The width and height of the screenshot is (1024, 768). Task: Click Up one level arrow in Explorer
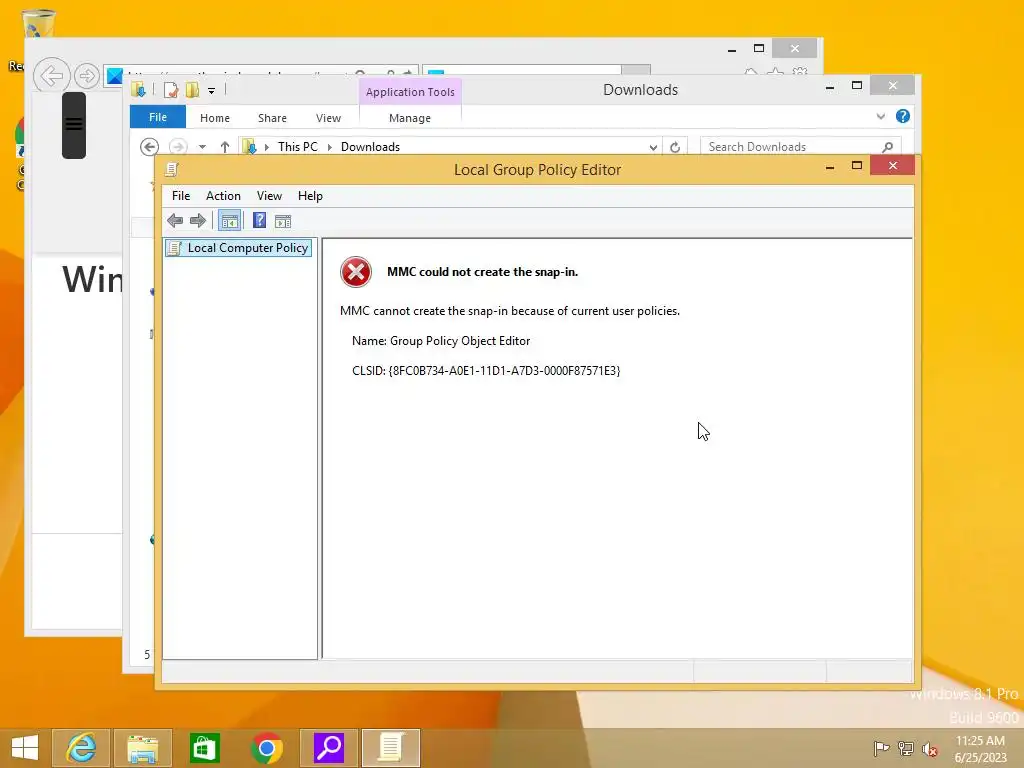pos(225,147)
